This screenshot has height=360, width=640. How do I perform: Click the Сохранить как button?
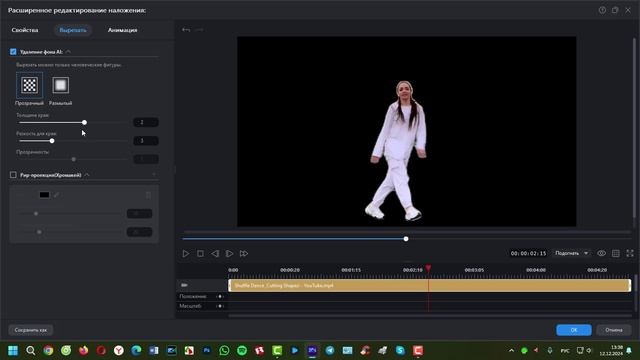coord(31,330)
